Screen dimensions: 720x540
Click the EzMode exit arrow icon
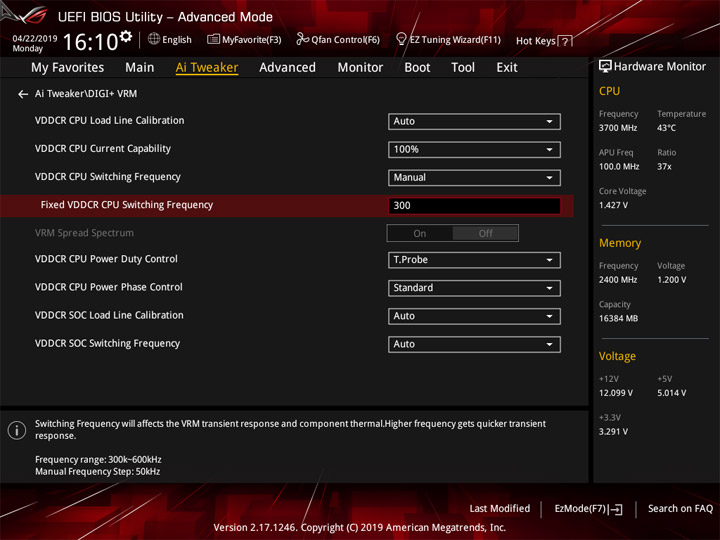click(x=616, y=509)
